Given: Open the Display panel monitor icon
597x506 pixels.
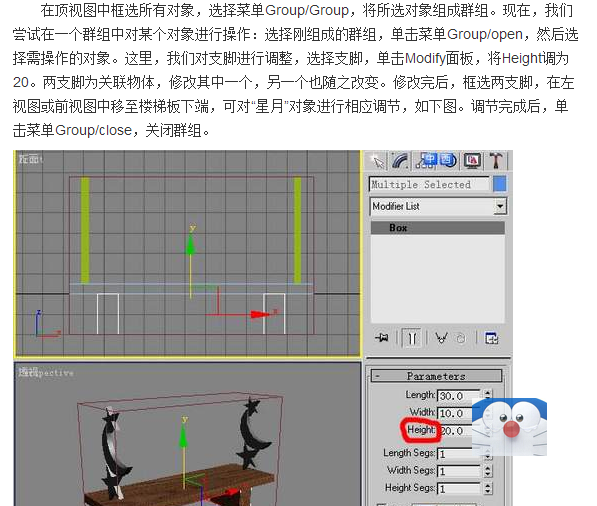Looking at the screenshot, I should click(x=472, y=161).
